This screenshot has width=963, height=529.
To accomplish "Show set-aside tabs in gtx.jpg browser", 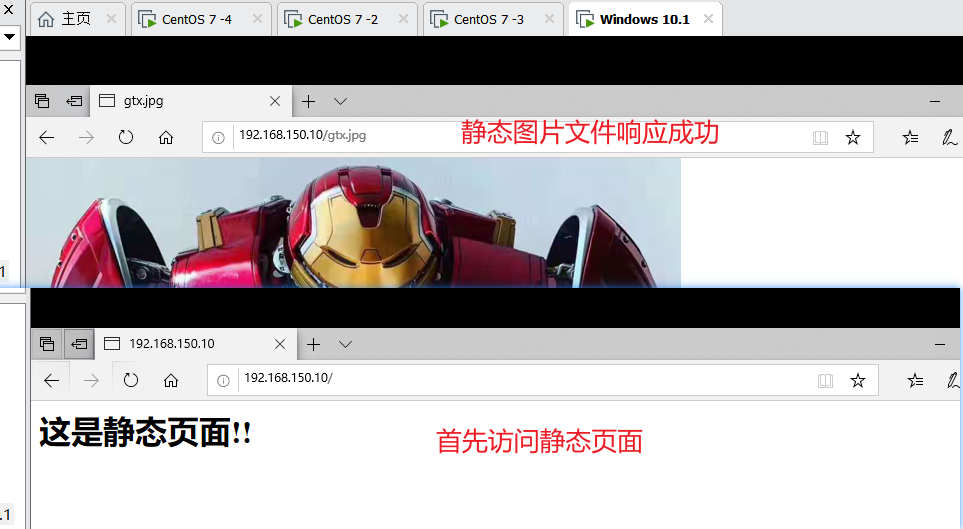I will (x=42, y=101).
